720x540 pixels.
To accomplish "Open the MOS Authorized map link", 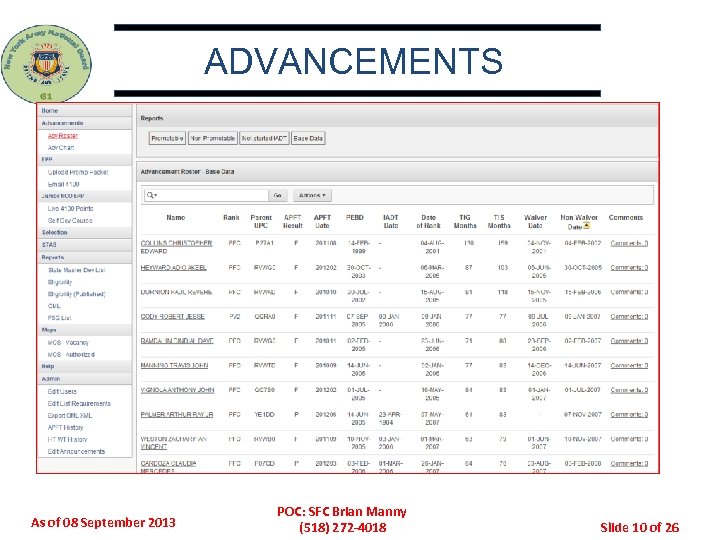I will click(x=71, y=354).
